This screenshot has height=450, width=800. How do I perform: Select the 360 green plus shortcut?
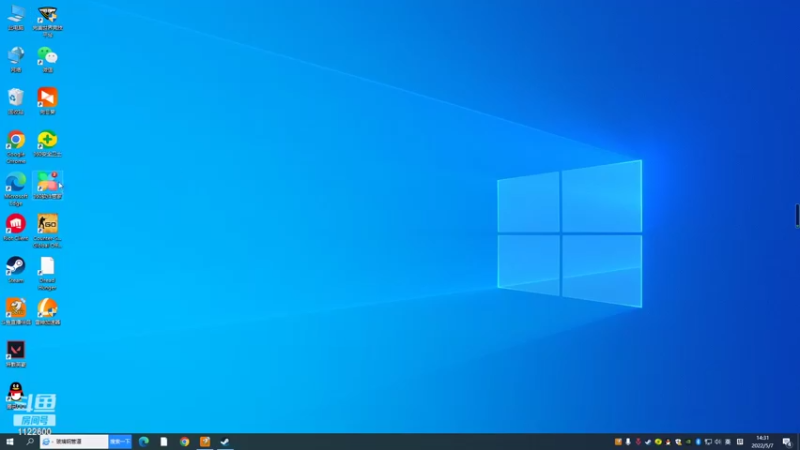point(47,143)
